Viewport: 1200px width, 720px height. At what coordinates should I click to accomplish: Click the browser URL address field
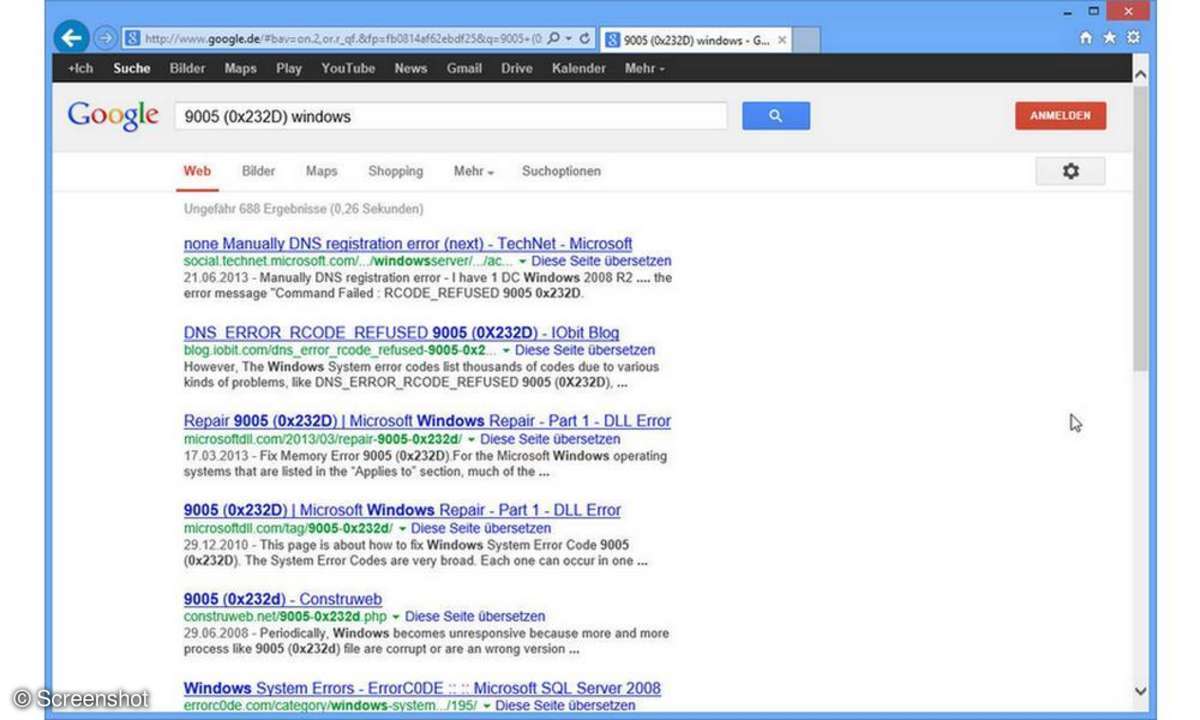(x=341, y=39)
